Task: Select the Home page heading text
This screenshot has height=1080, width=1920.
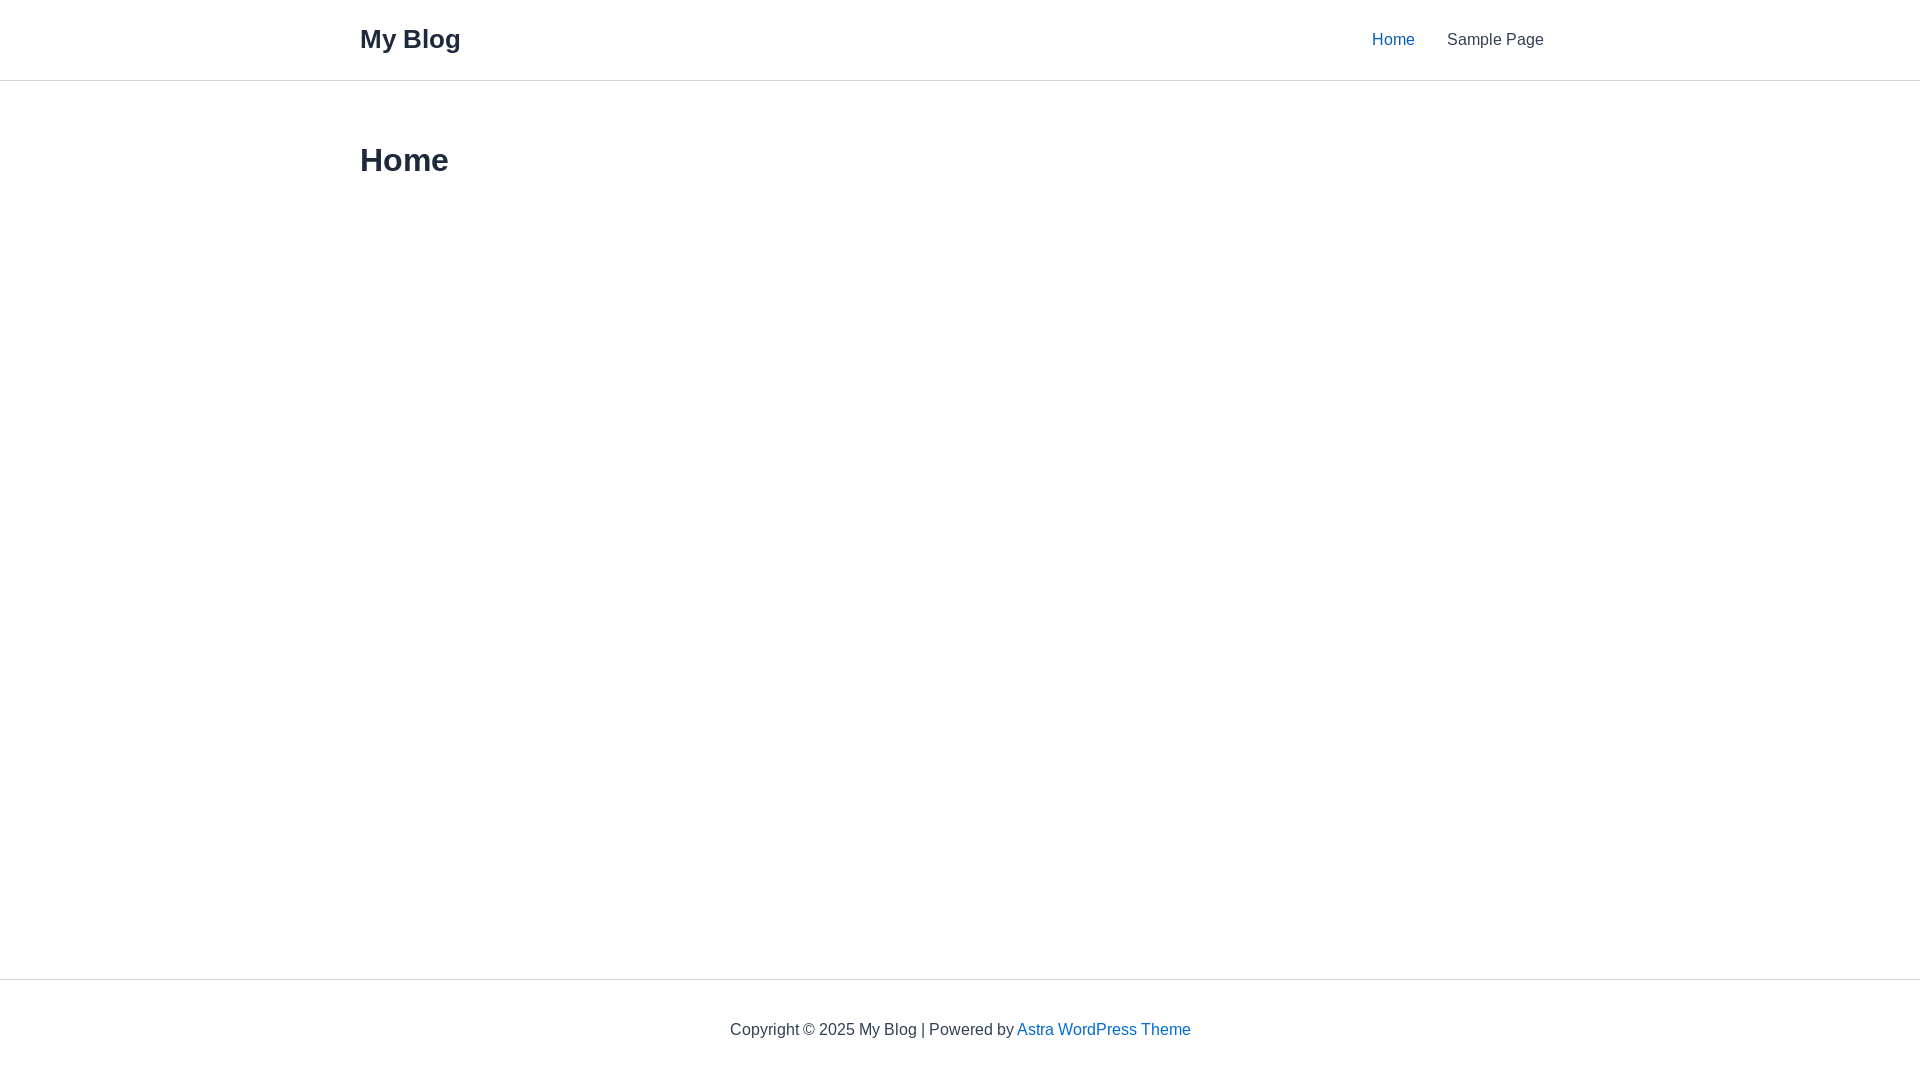Action: (x=404, y=160)
